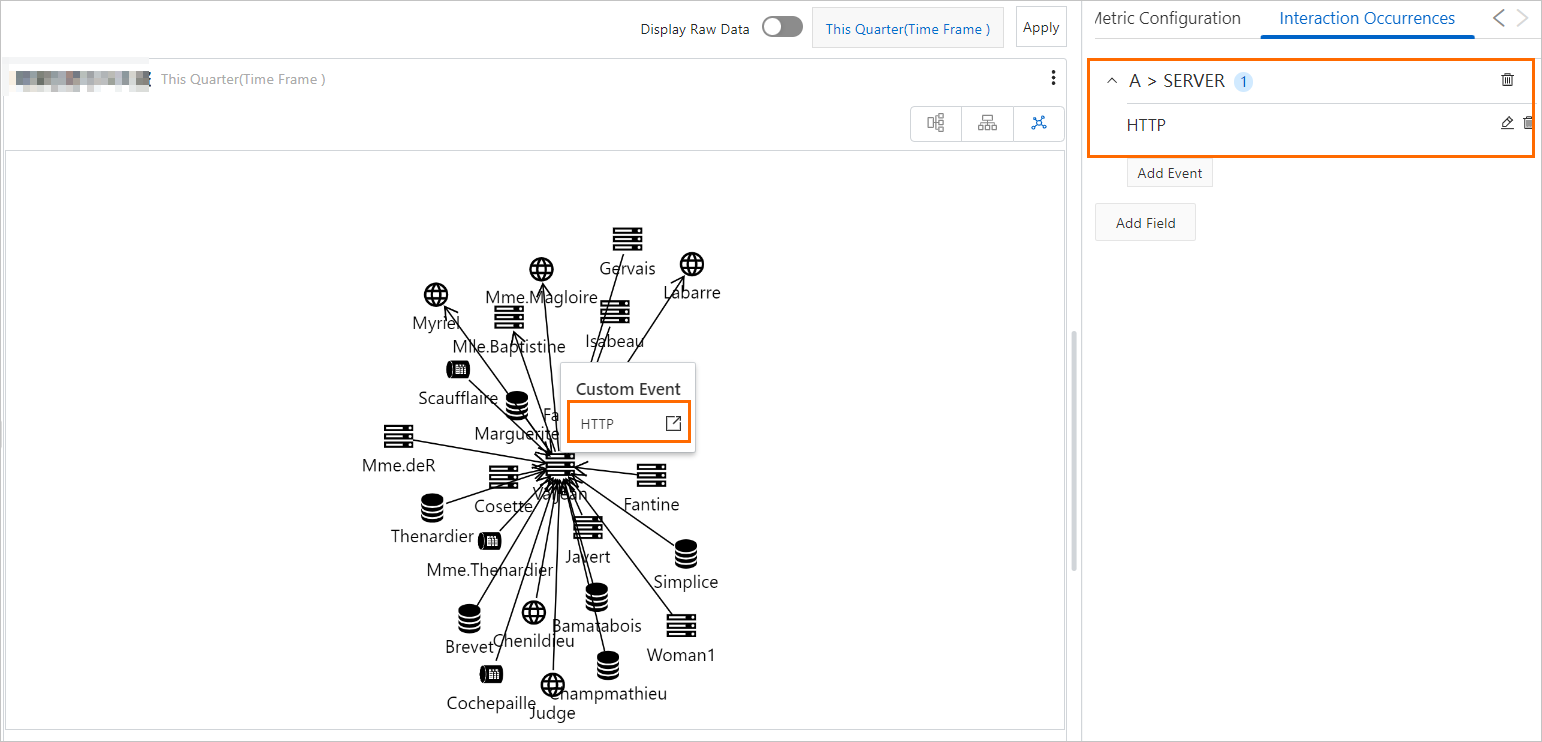
Task: Select the central Valjean server node
Action: [560, 466]
